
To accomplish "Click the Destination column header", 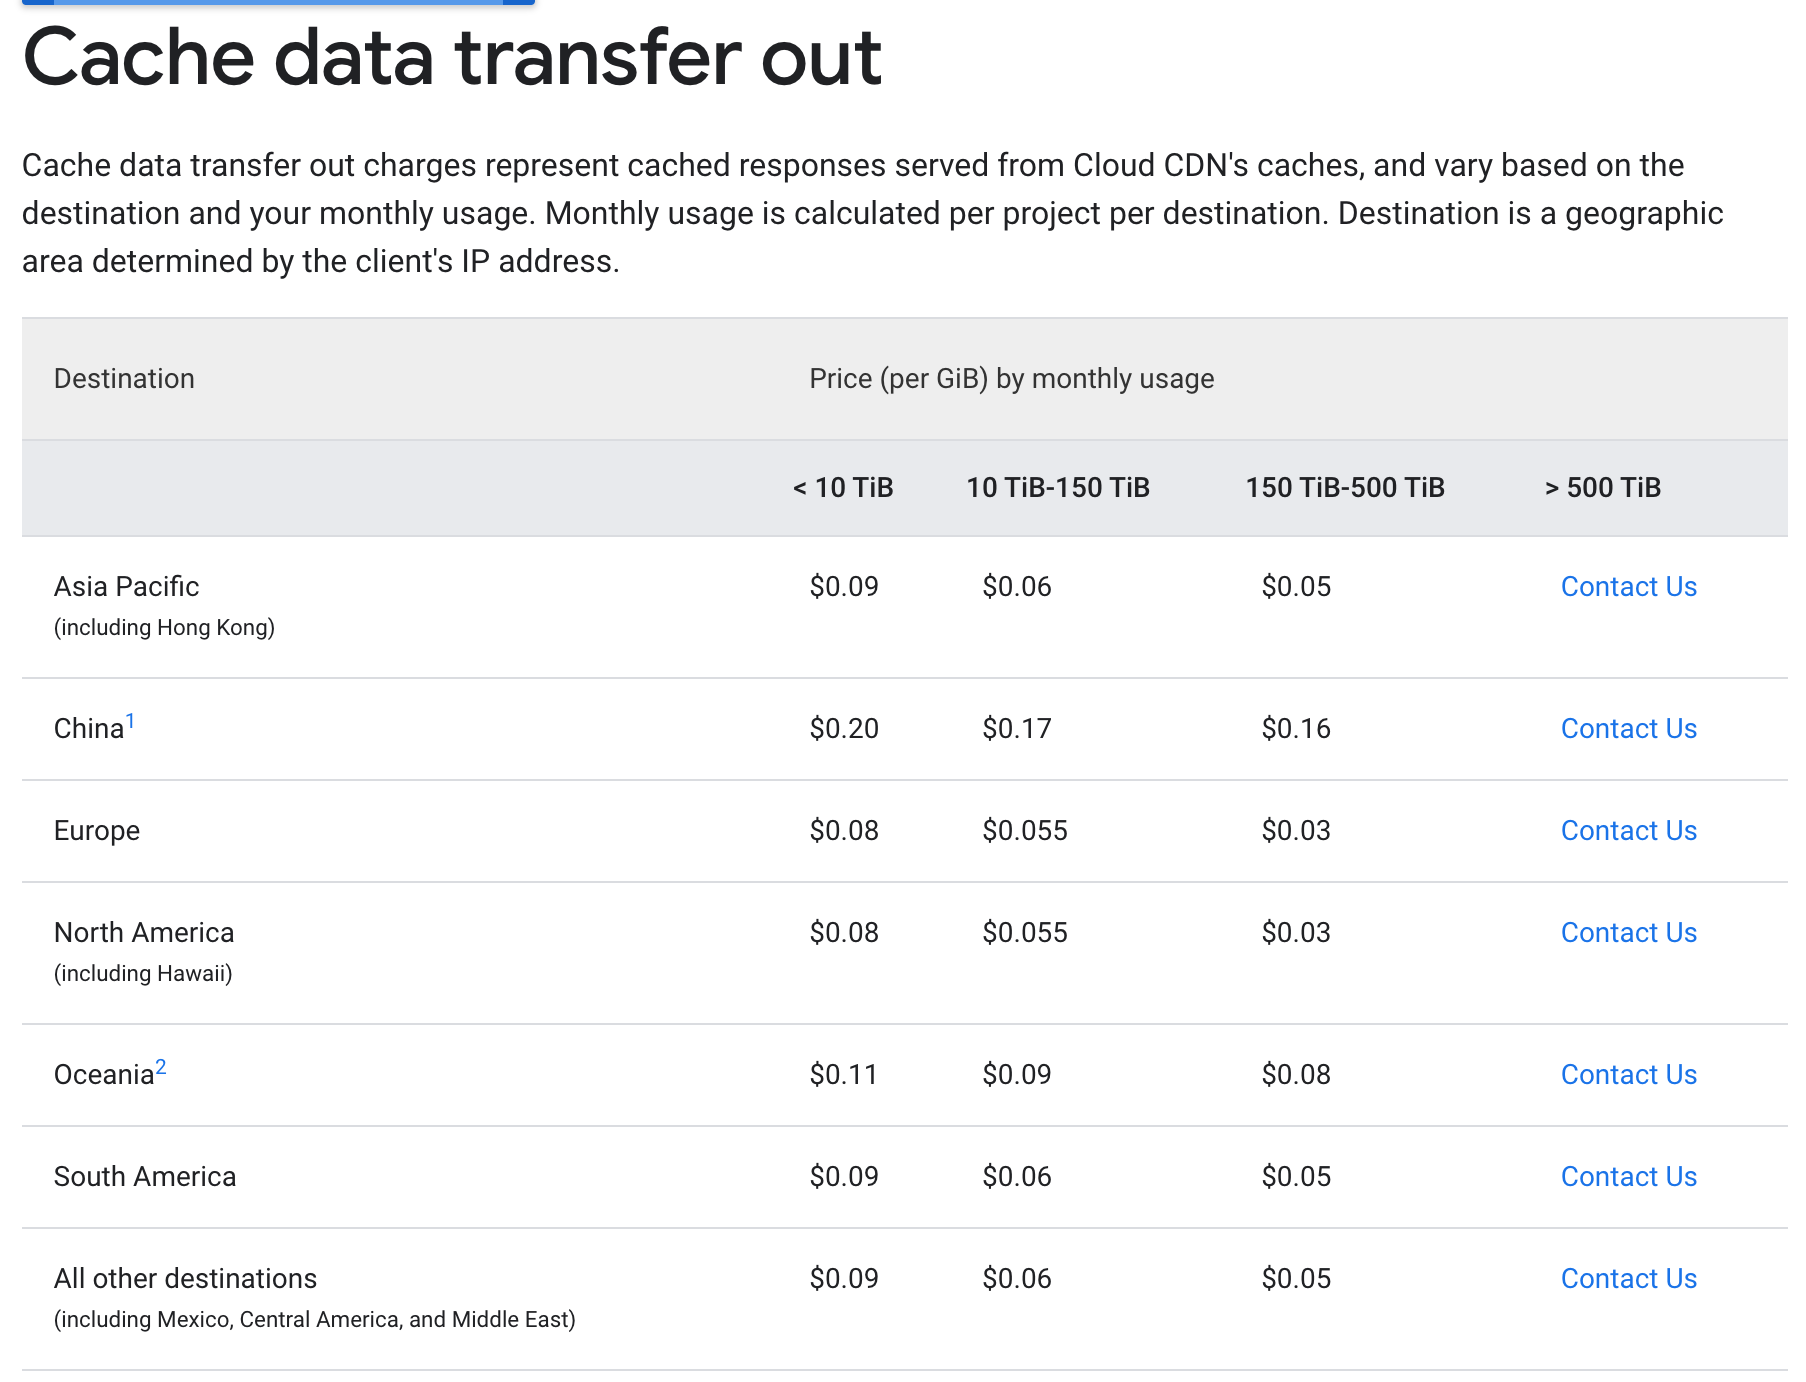I will pos(124,379).
